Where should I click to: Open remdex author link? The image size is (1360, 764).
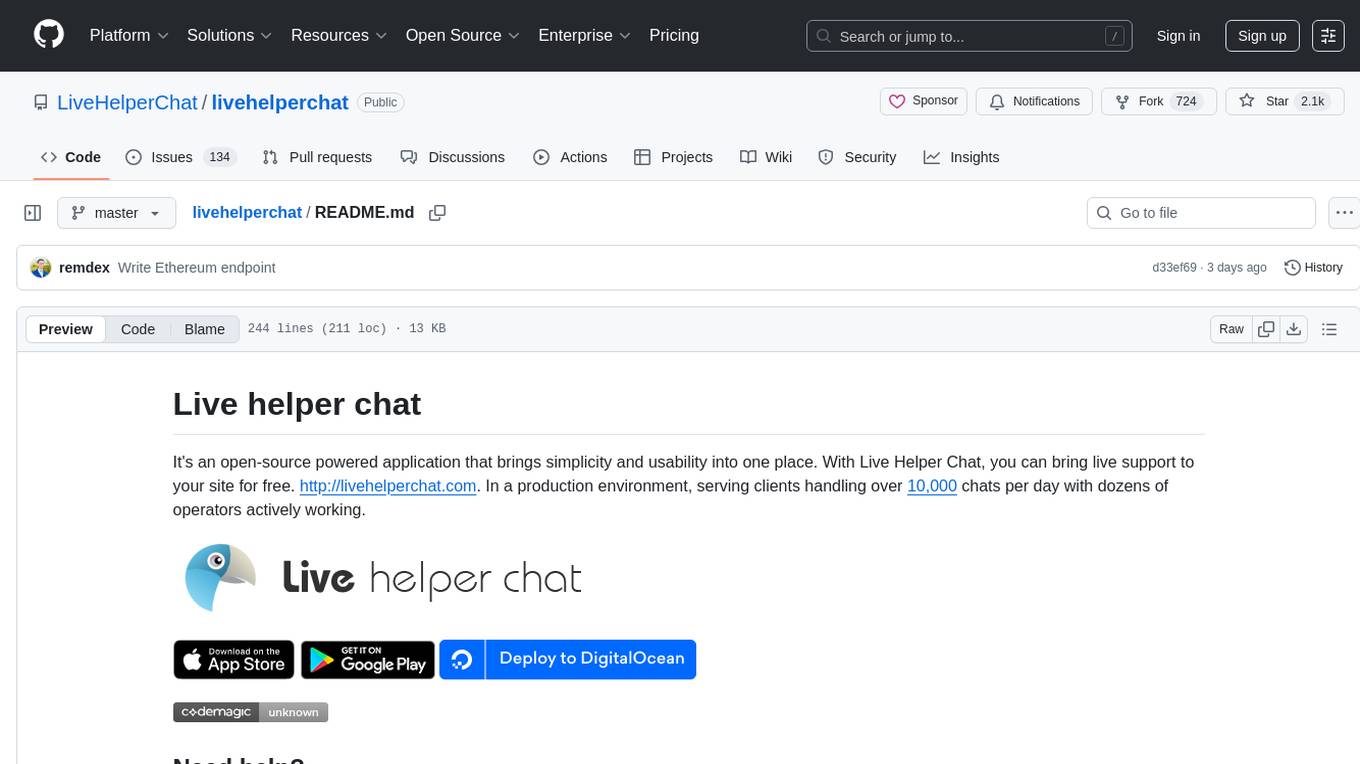coord(84,267)
